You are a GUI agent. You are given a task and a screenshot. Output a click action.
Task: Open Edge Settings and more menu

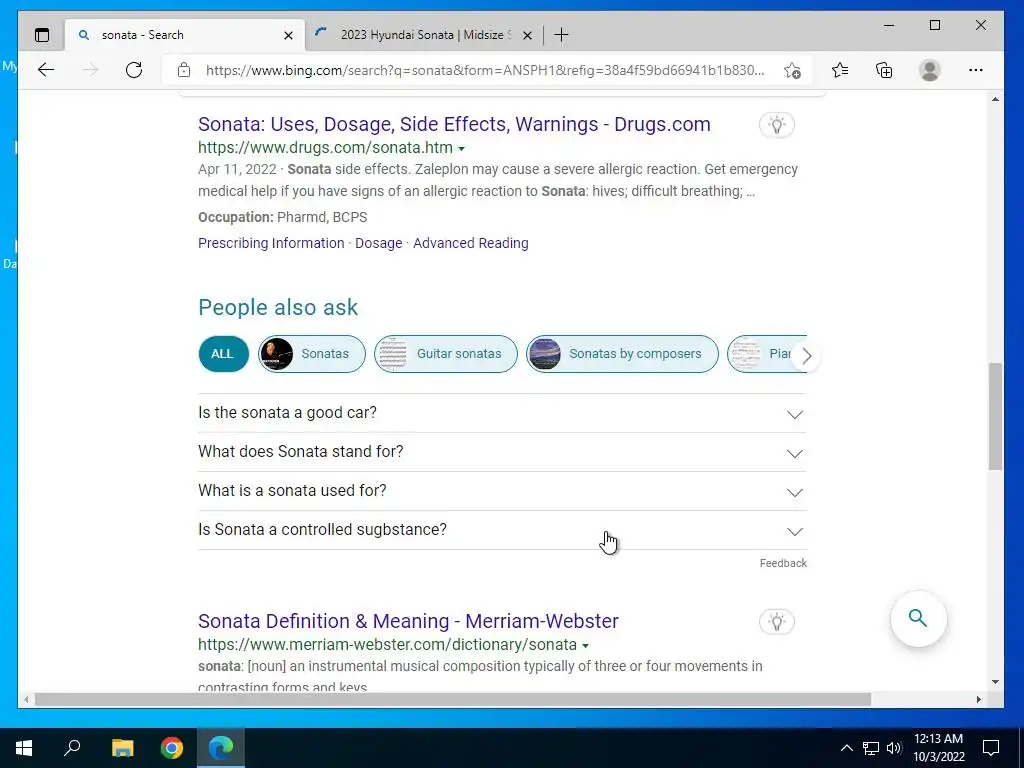click(x=976, y=70)
